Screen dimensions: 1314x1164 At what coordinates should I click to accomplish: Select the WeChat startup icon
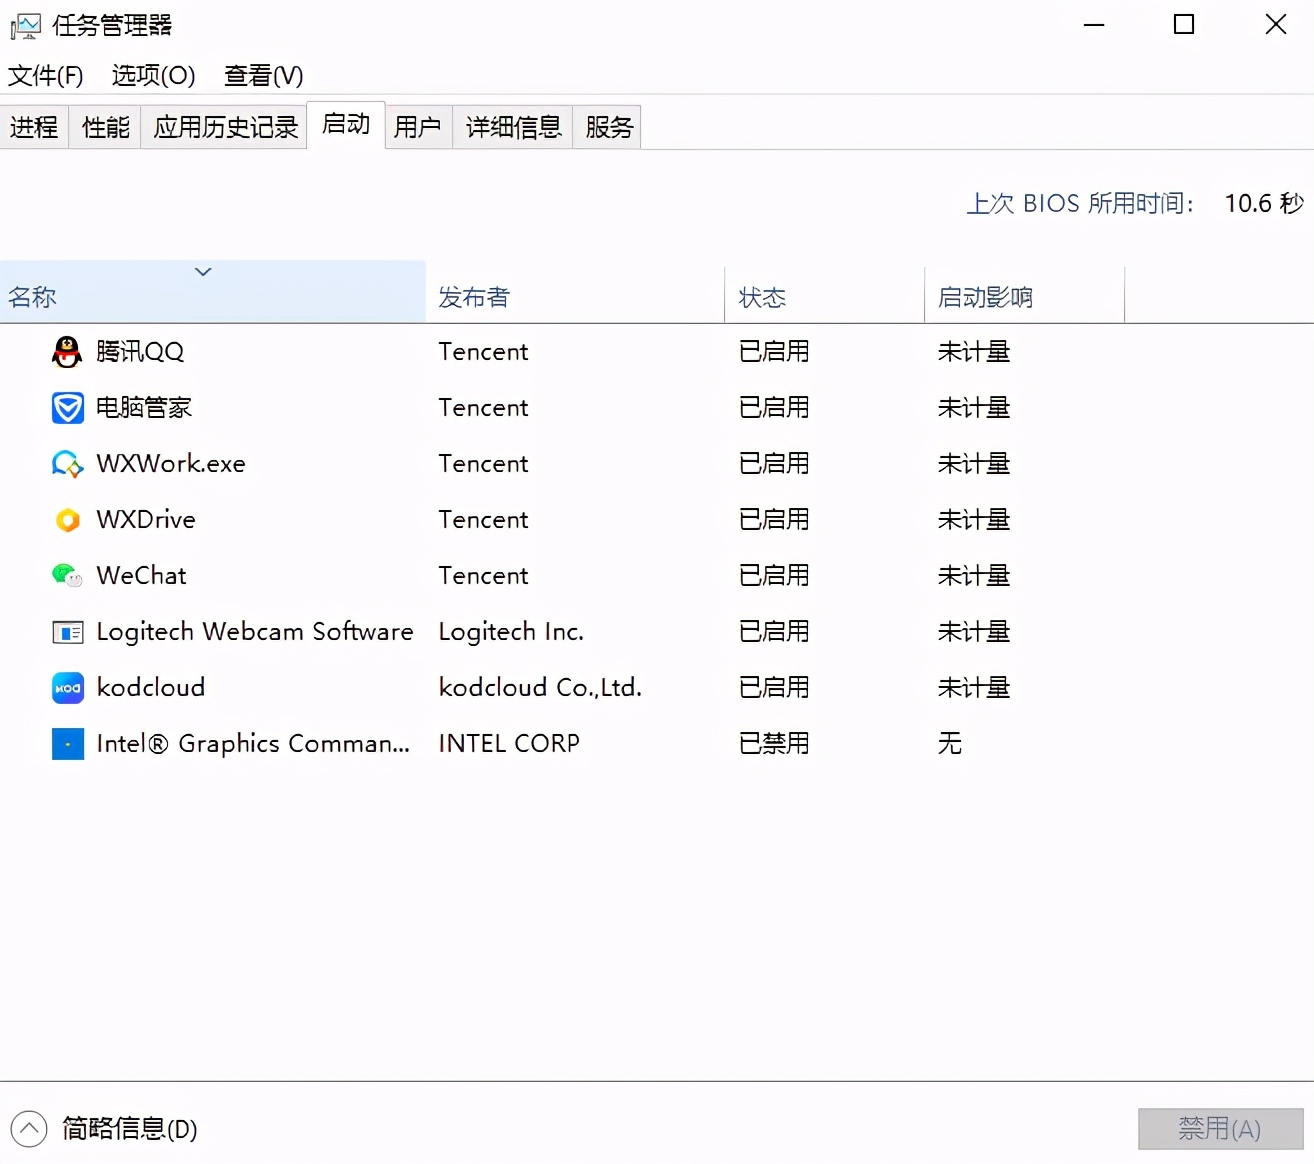[67, 576]
